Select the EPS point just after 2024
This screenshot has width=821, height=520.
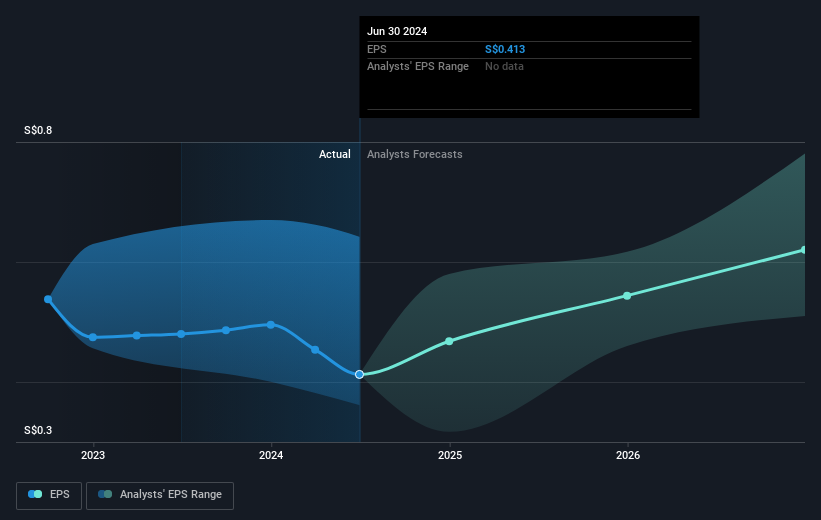point(315,350)
